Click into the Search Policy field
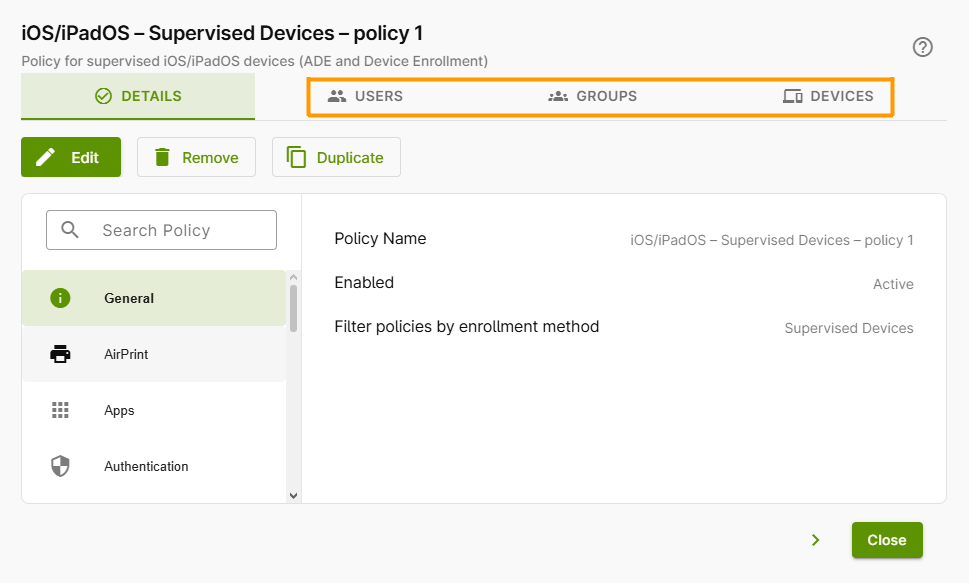The height and width of the screenshot is (583, 969). tap(161, 230)
